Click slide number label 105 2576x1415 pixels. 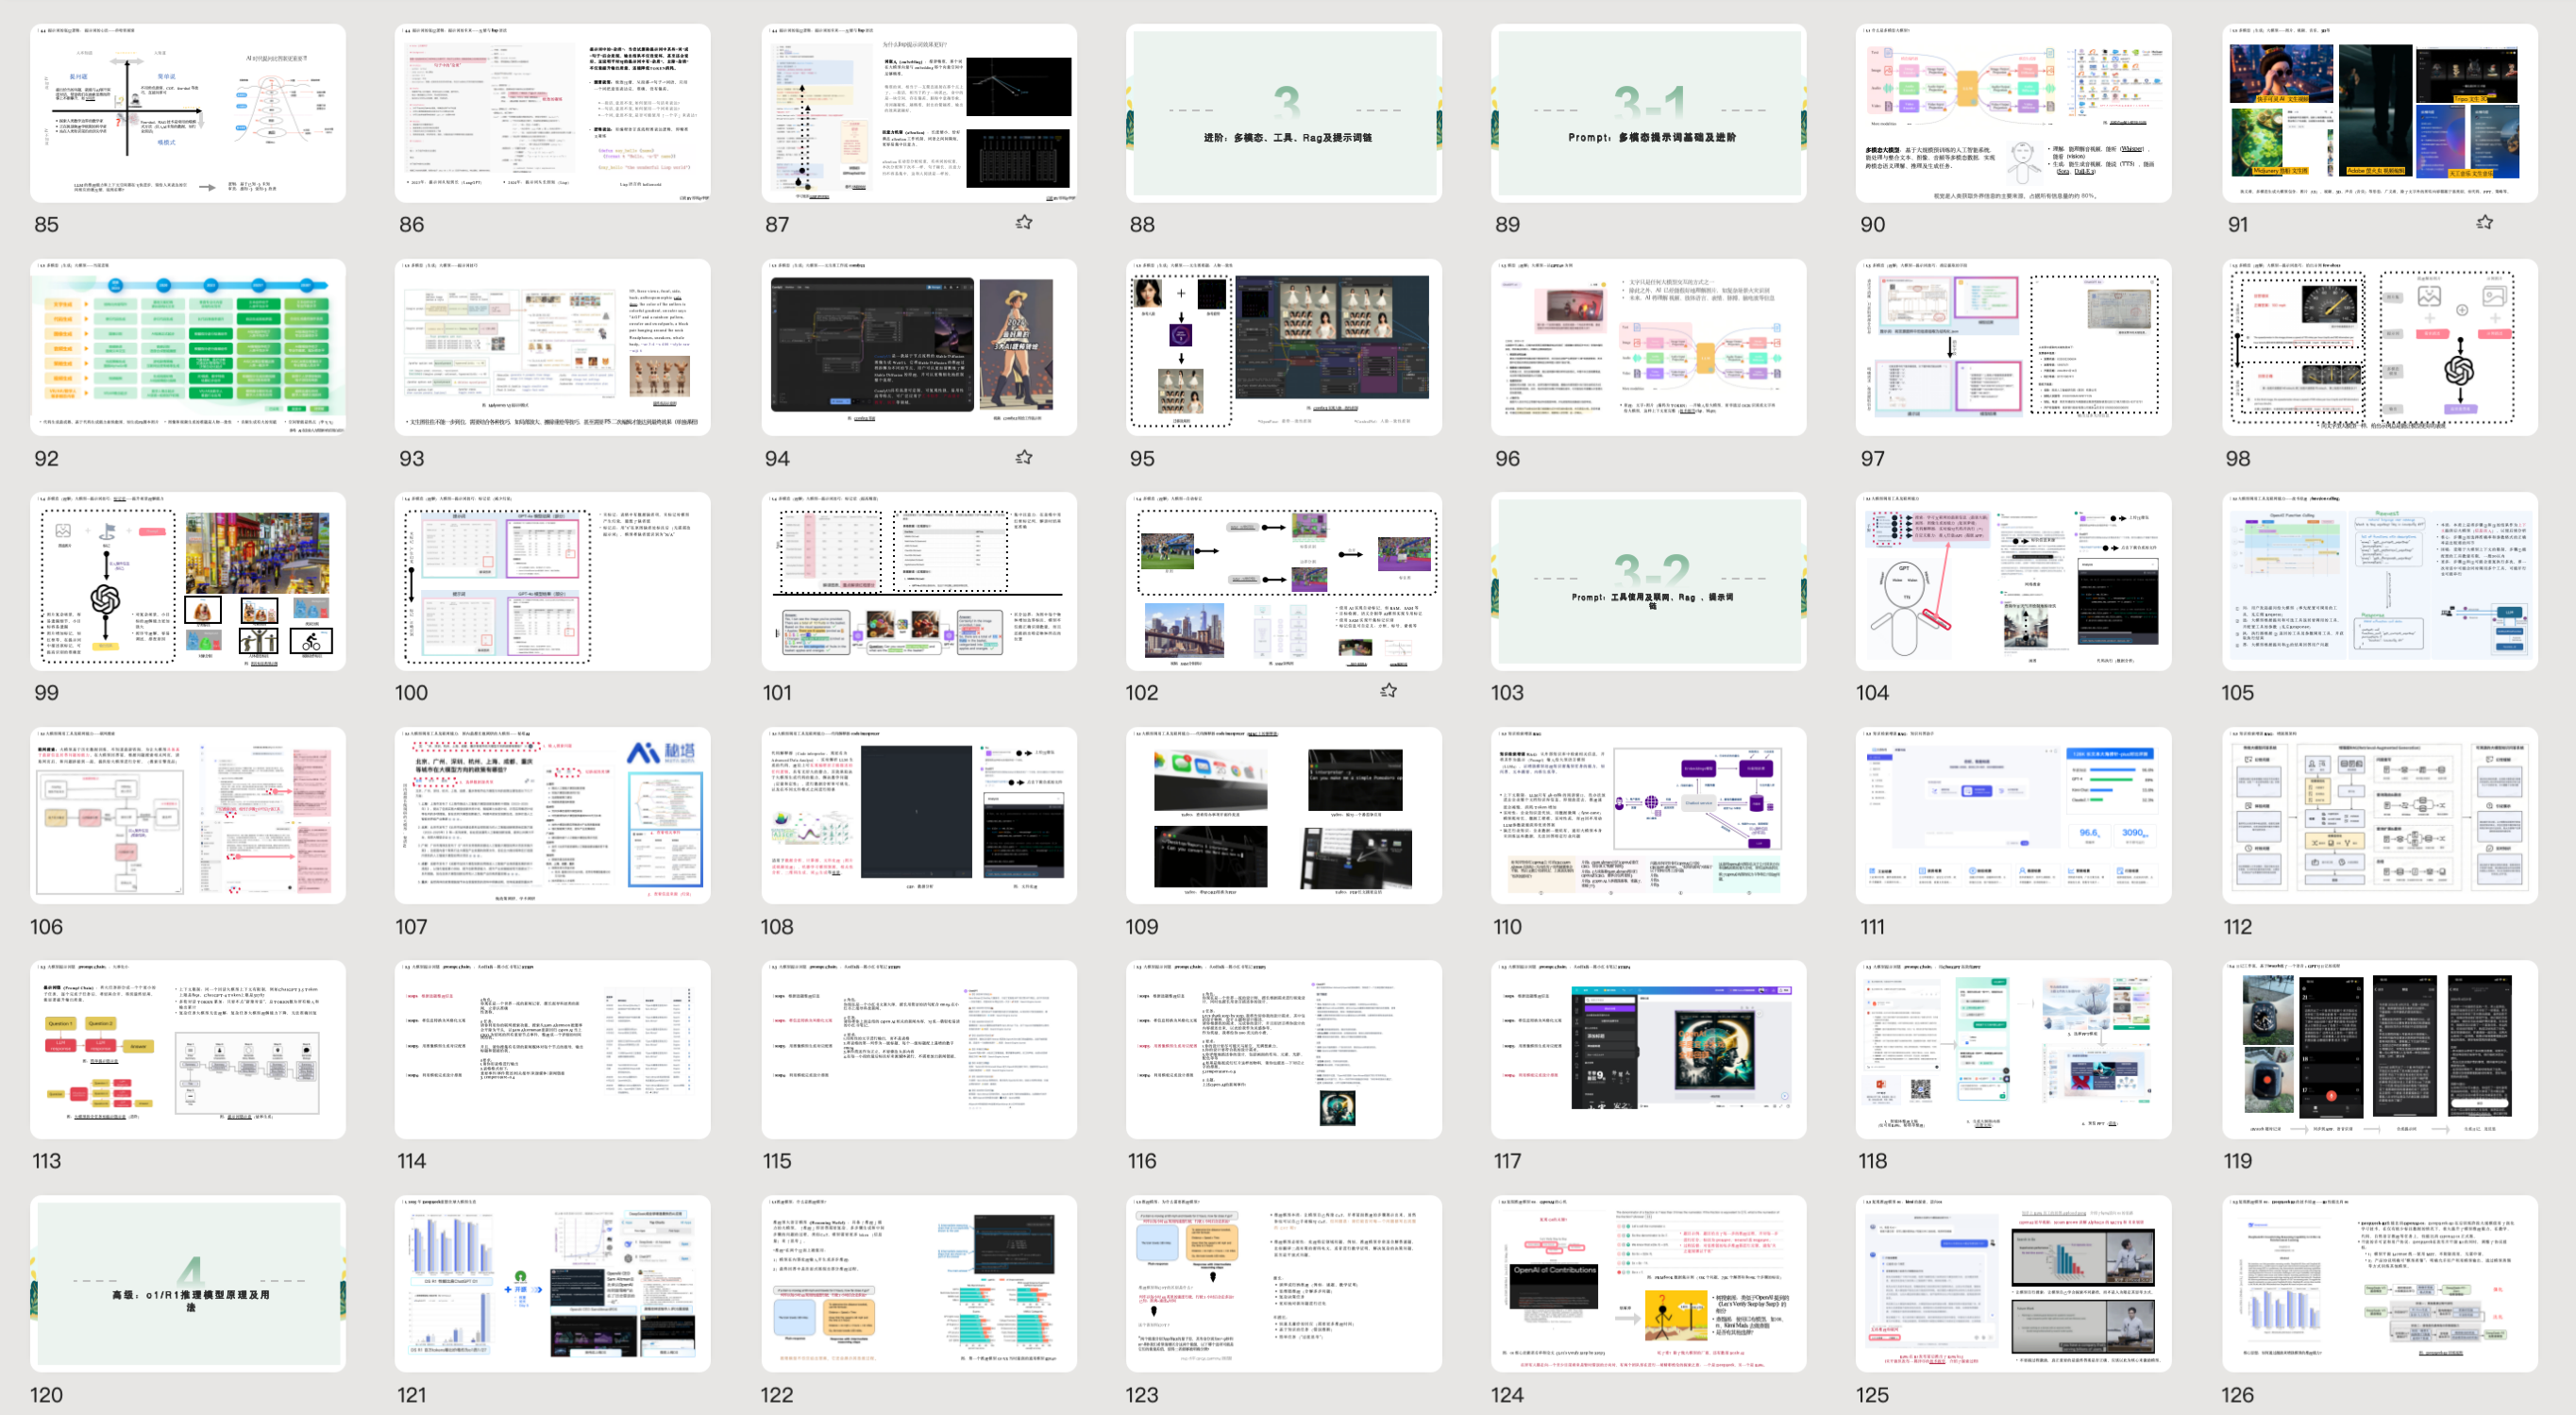pos(2237,693)
